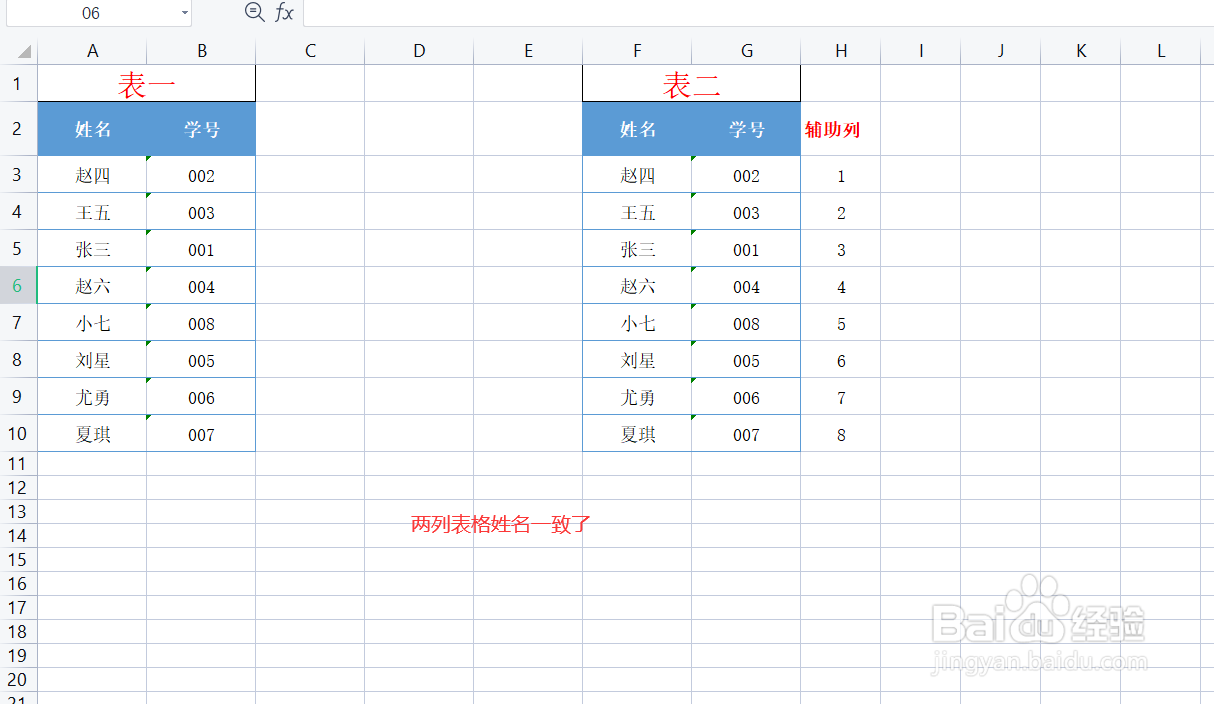Viewport: 1214px width, 704px height.
Task: Click the 学号 header of table two
Action: pos(746,130)
